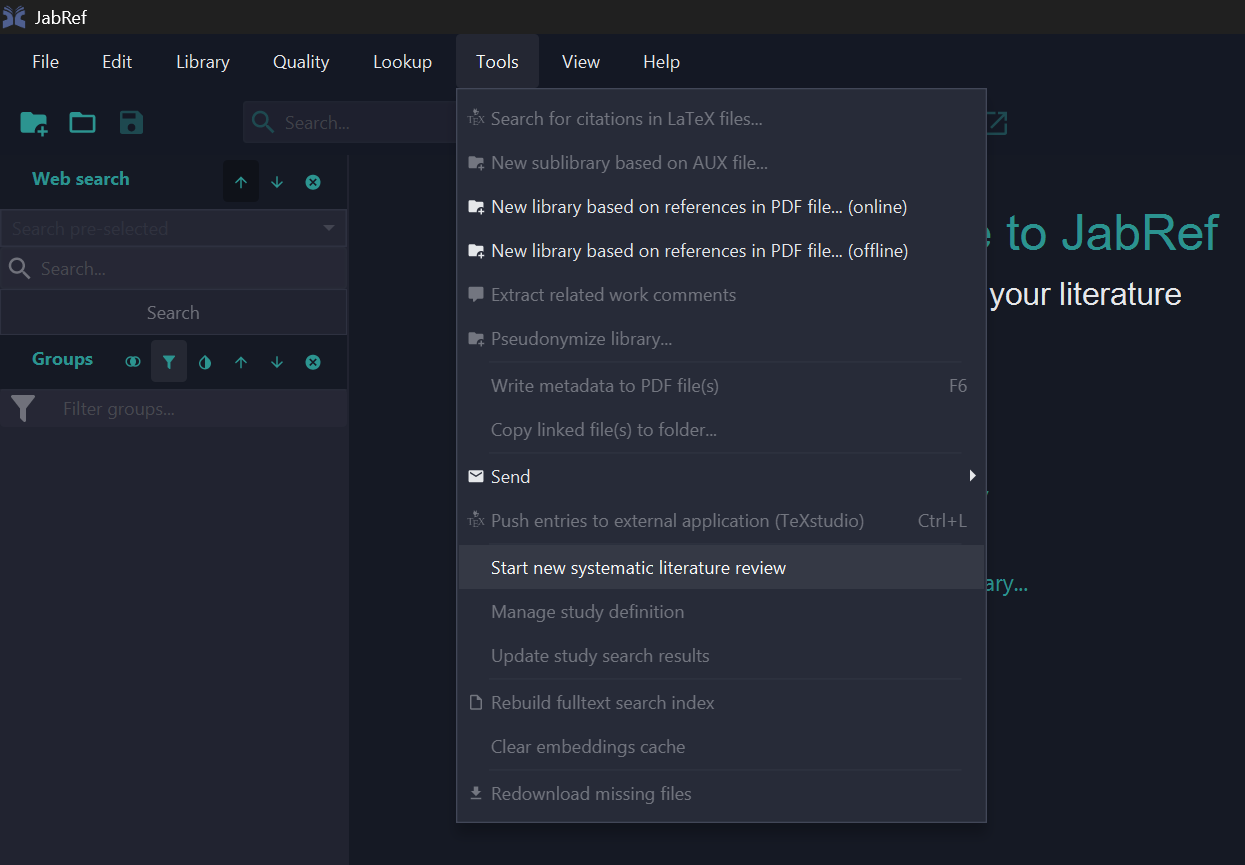1245x865 pixels.
Task: Choose Extract related work comments
Action: (x=721, y=295)
